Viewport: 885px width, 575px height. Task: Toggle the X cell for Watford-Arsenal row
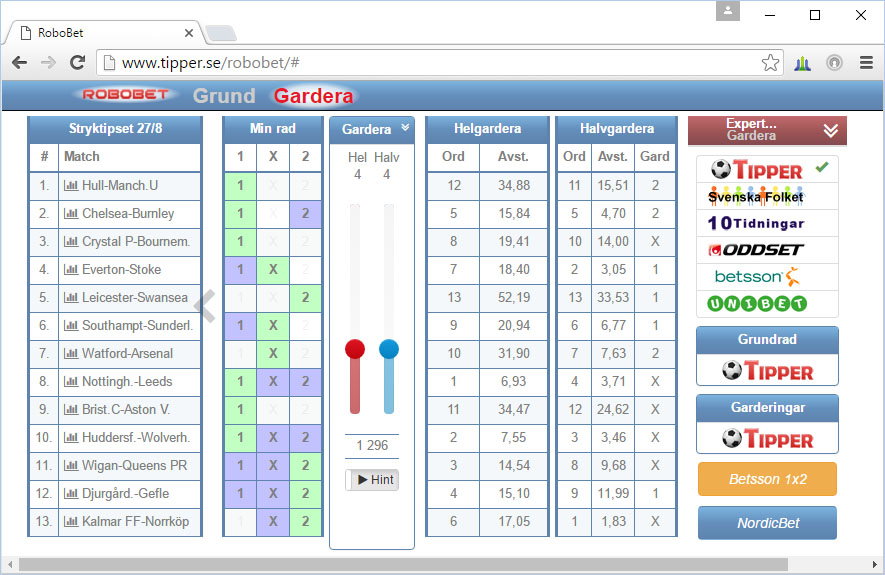(x=273, y=354)
